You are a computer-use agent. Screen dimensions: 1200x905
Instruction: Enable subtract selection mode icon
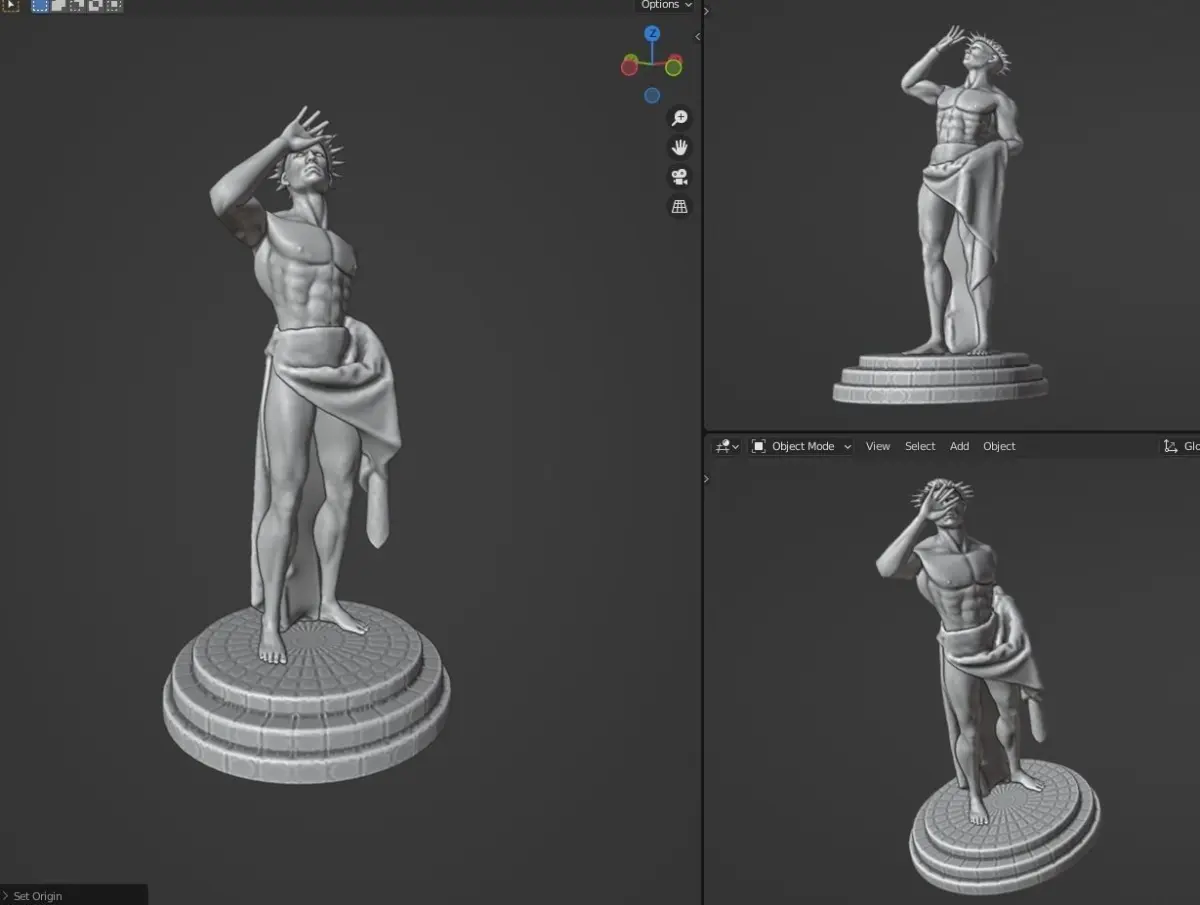(x=77, y=5)
